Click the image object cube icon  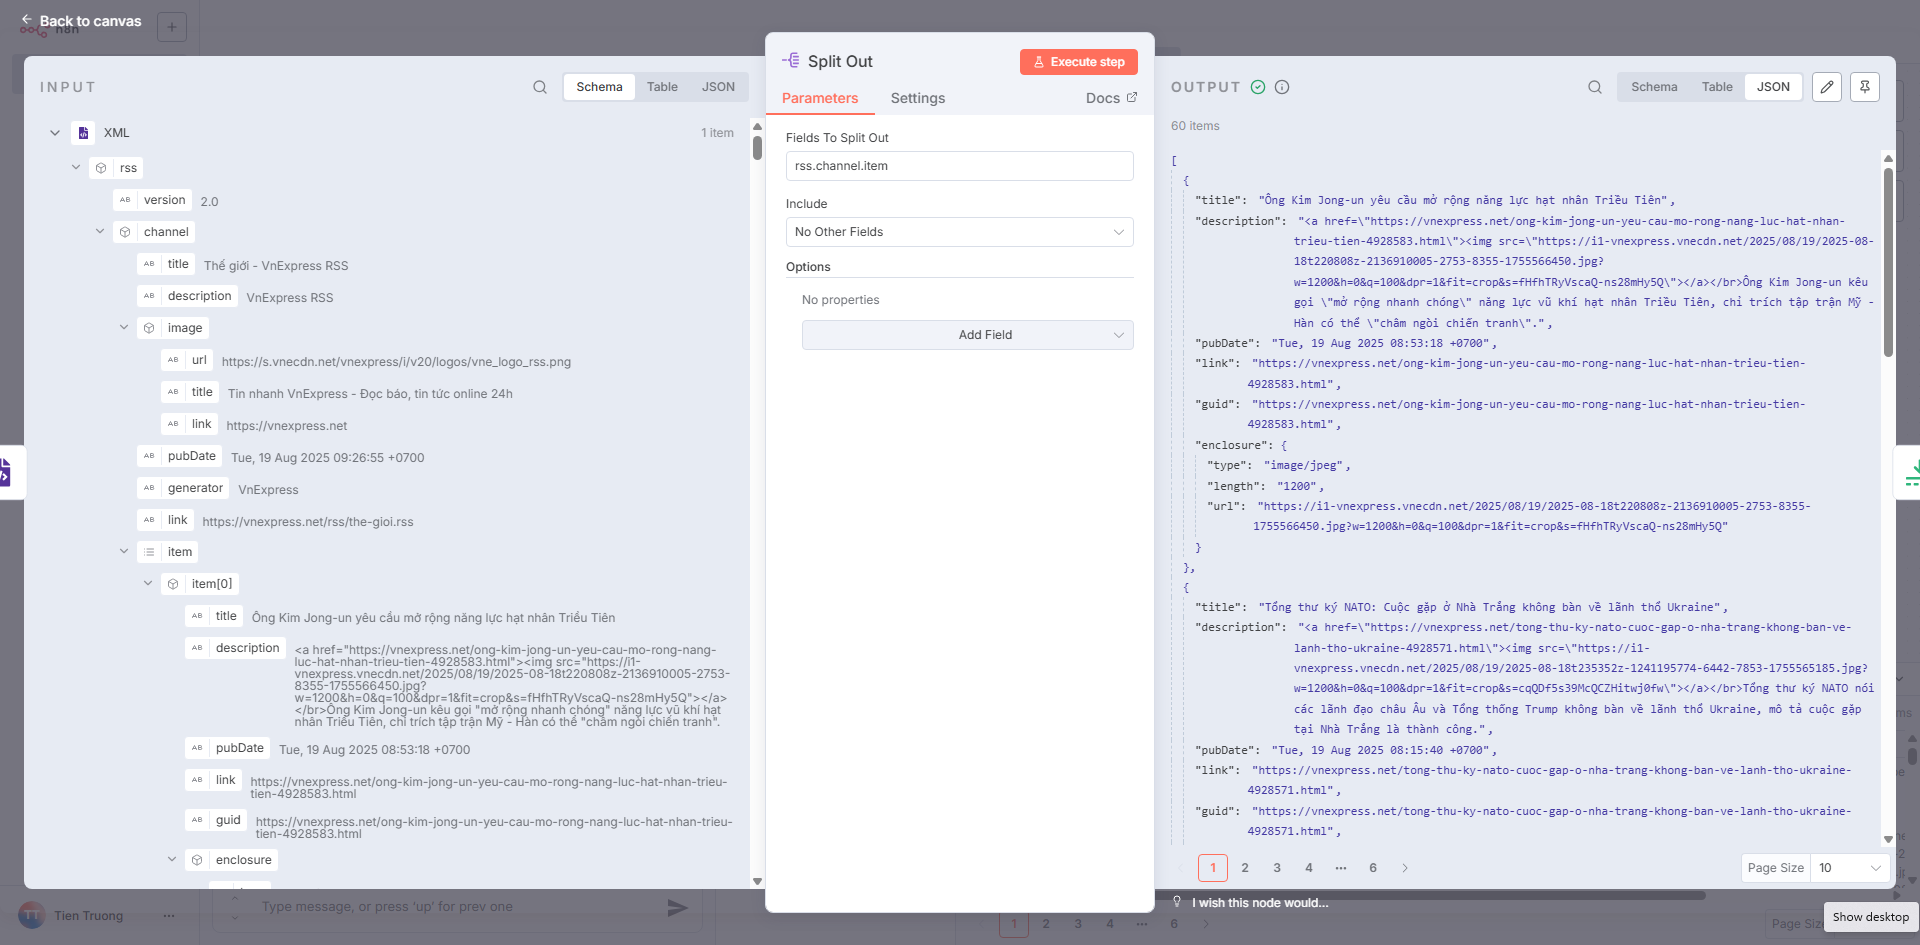coord(149,328)
